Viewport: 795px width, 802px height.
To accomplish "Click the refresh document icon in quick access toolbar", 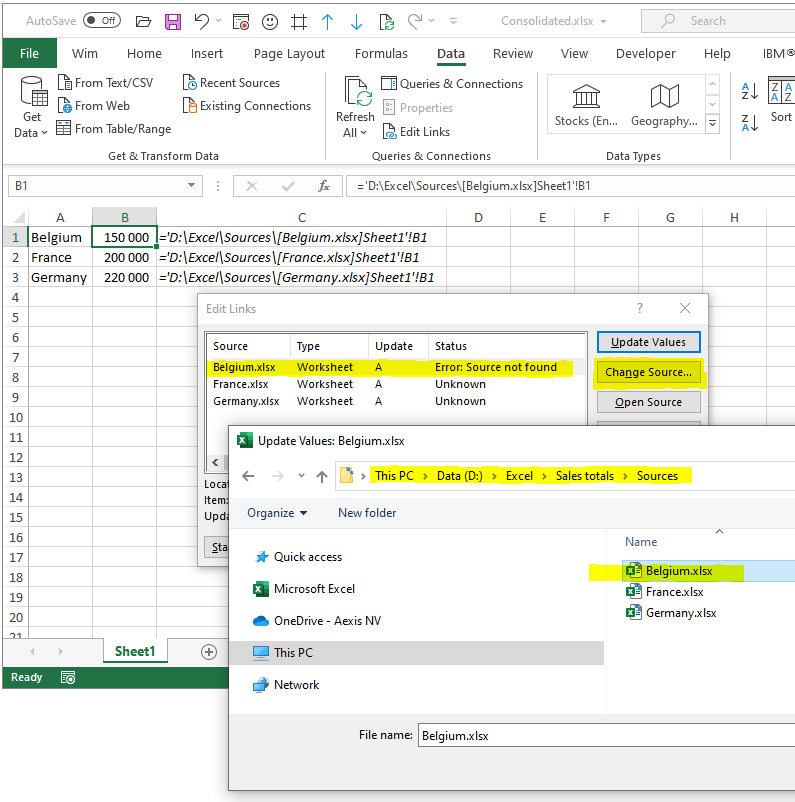I will [x=386, y=21].
